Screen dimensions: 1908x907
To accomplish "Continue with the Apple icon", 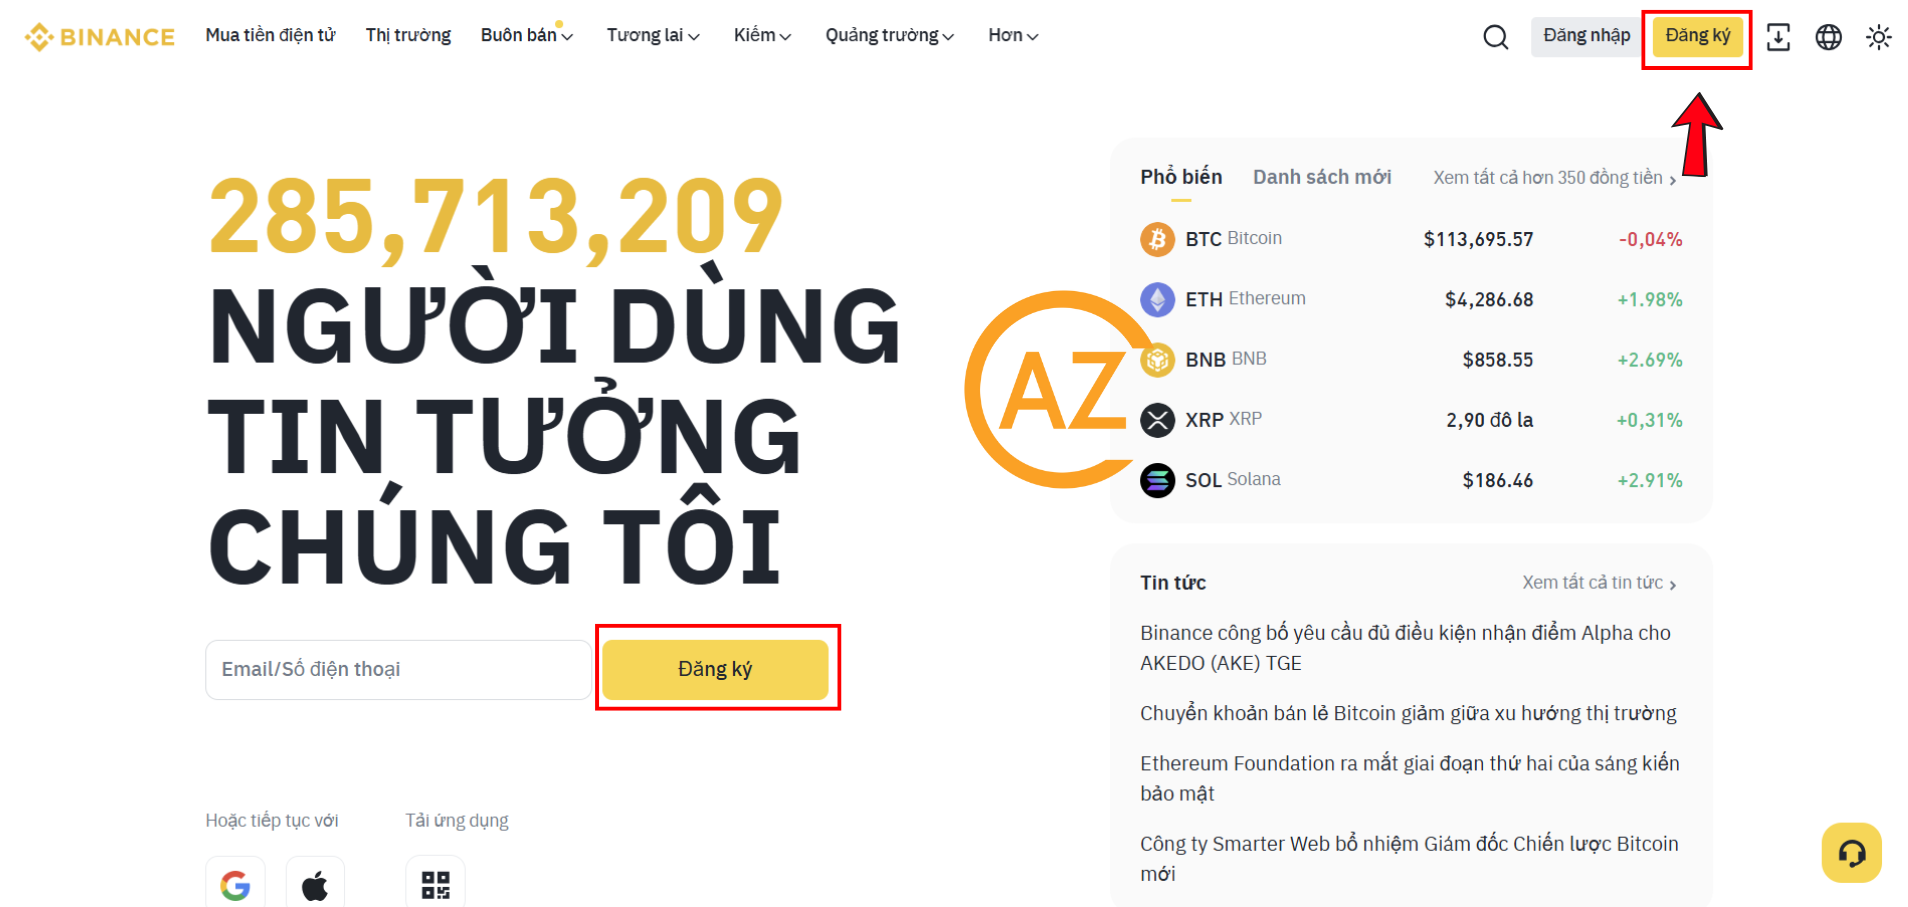I will pos(315,884).
